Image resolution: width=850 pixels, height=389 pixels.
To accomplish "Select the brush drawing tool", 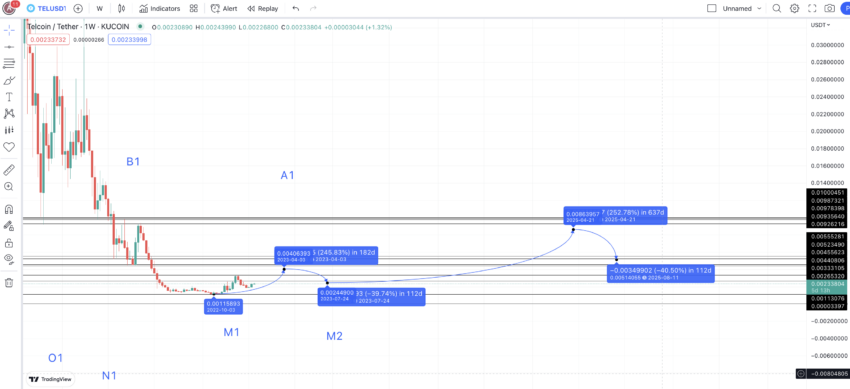I will click(x=9, y=81).
